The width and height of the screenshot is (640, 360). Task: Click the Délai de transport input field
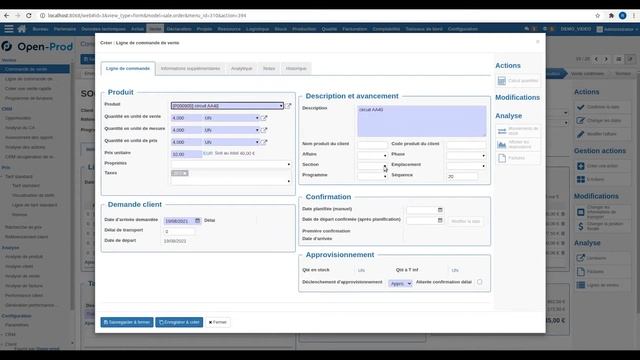[179, 231]
